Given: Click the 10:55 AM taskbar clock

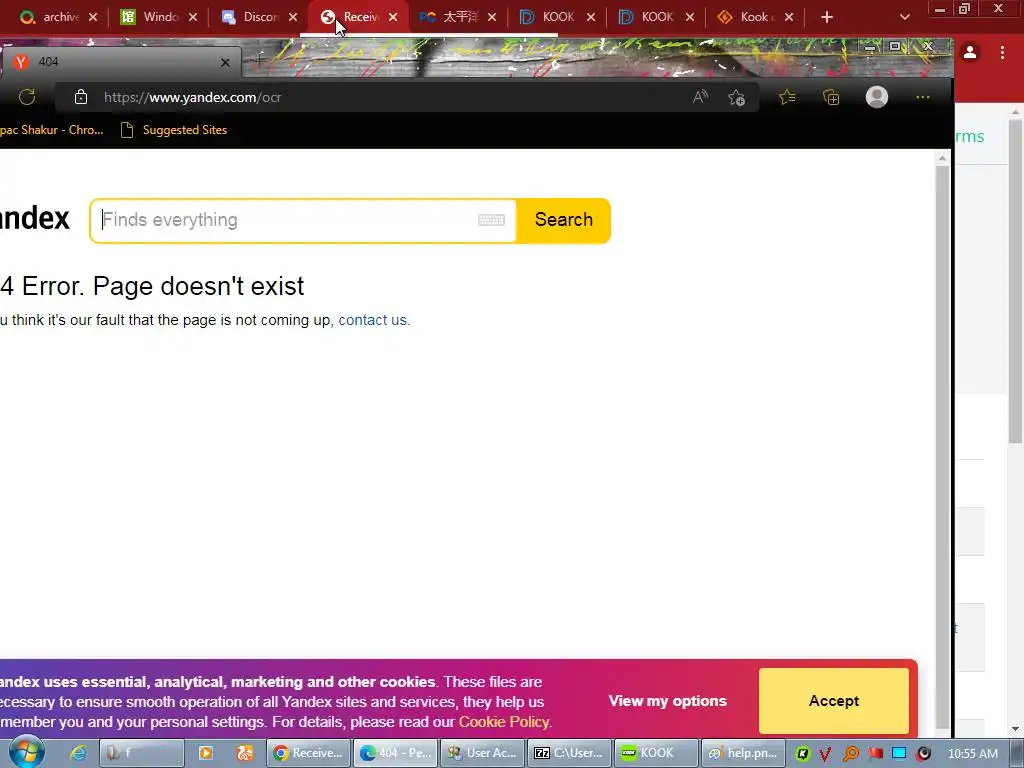Looking at the screenshot, I should tap(972, 754).
